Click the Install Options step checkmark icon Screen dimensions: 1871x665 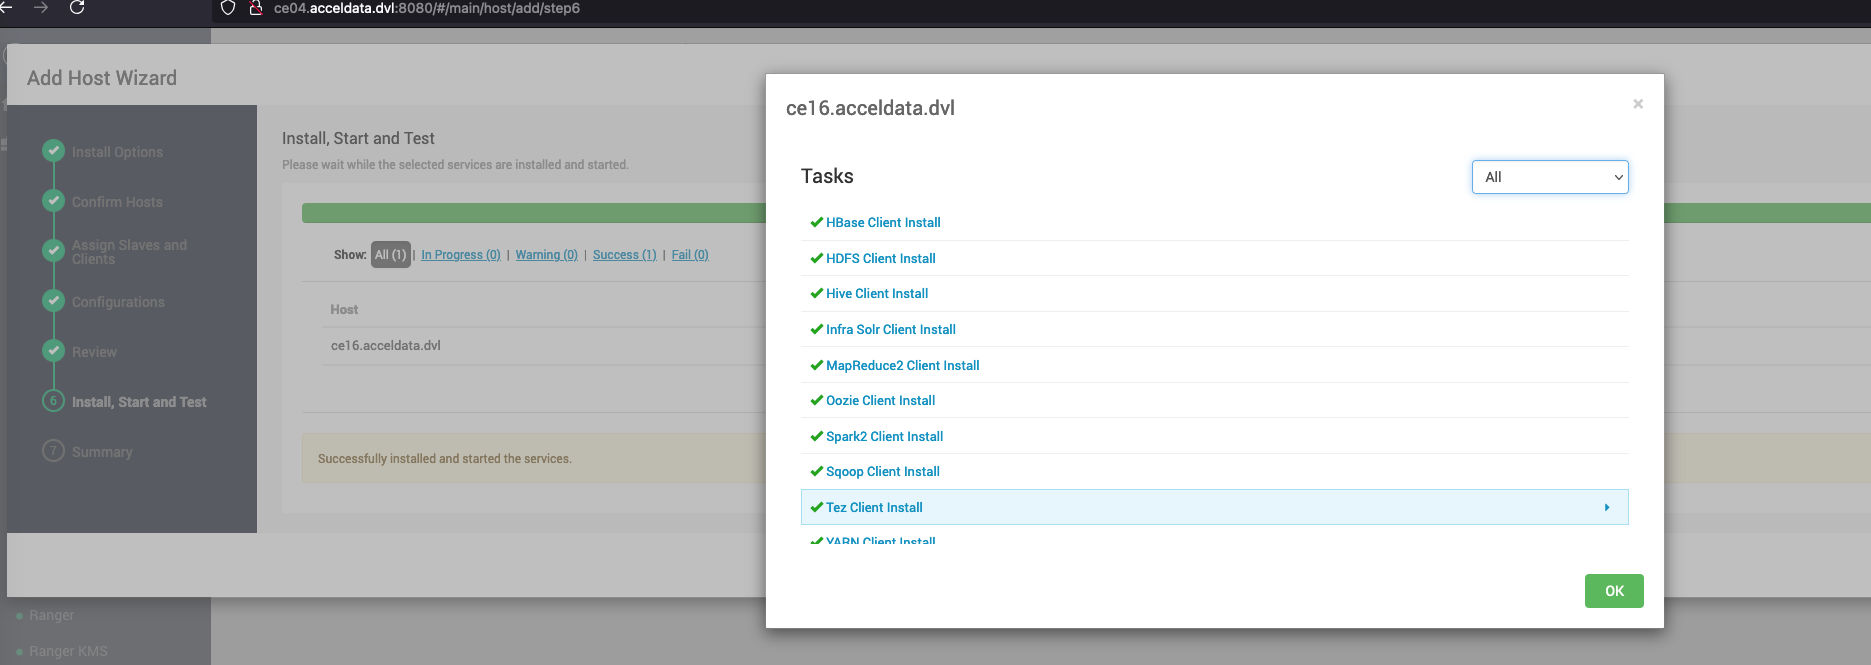coord(54,151)
